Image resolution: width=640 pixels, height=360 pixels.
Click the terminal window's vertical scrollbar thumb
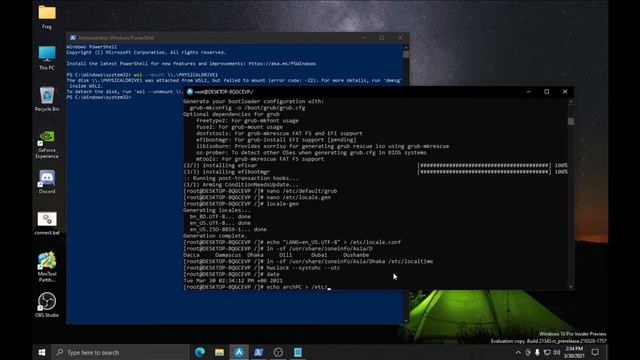(x=571, y=121)
